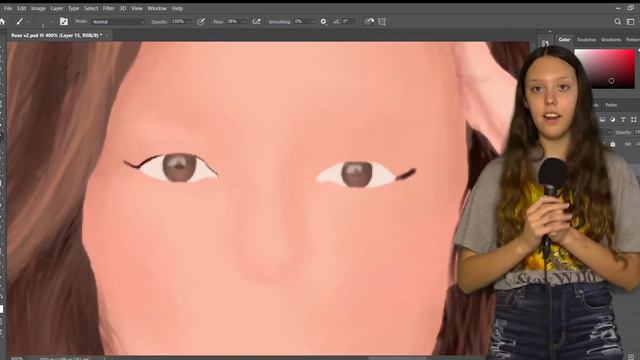Pick a color in the red color field
This screenshot has height=360, width=640.
tap(605, 69)
